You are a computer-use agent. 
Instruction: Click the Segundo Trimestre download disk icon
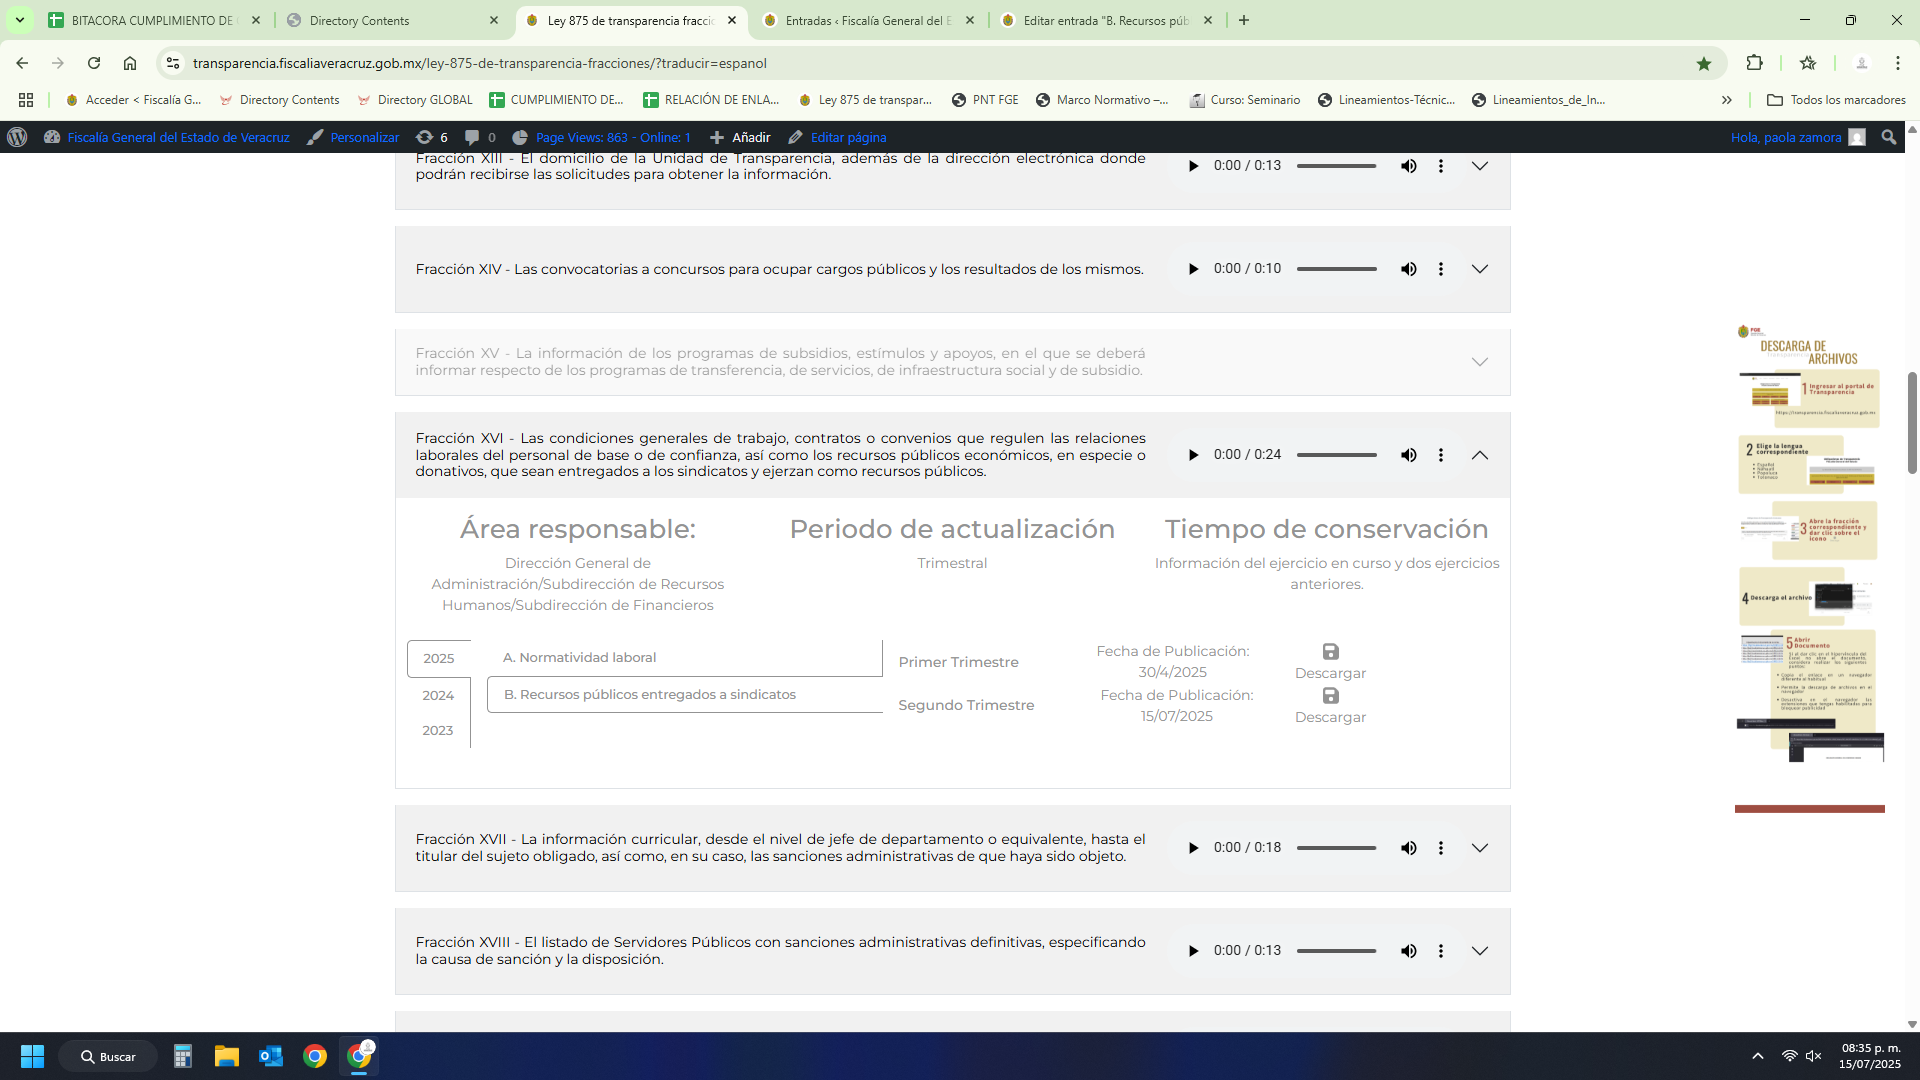[1330, 696]
